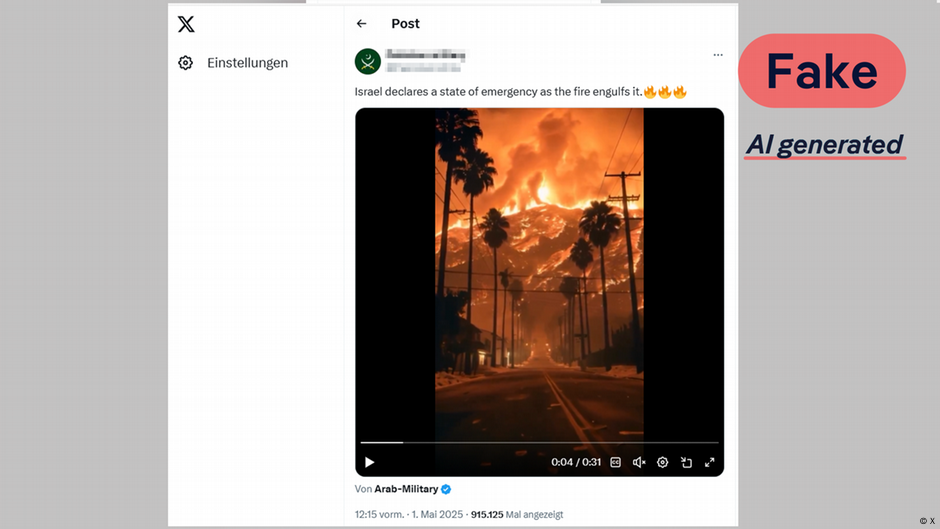Screen dimensions: 940x529
Task: Click the Post header title
Action: pyautogui.click(x=405, y=23)
